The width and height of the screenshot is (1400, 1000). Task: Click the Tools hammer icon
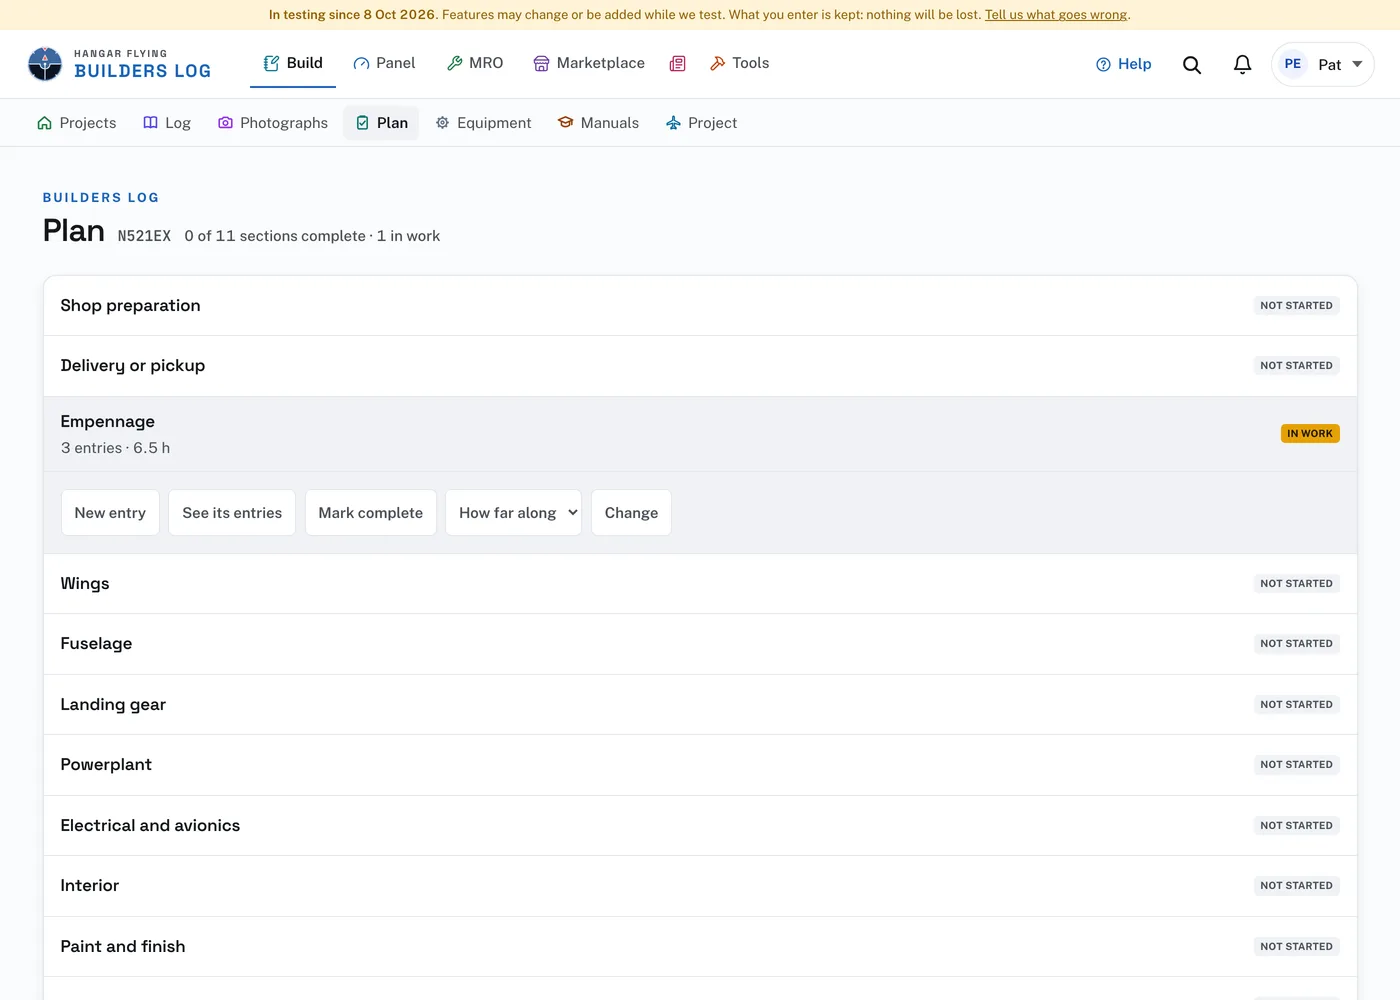tap(717, 63)
